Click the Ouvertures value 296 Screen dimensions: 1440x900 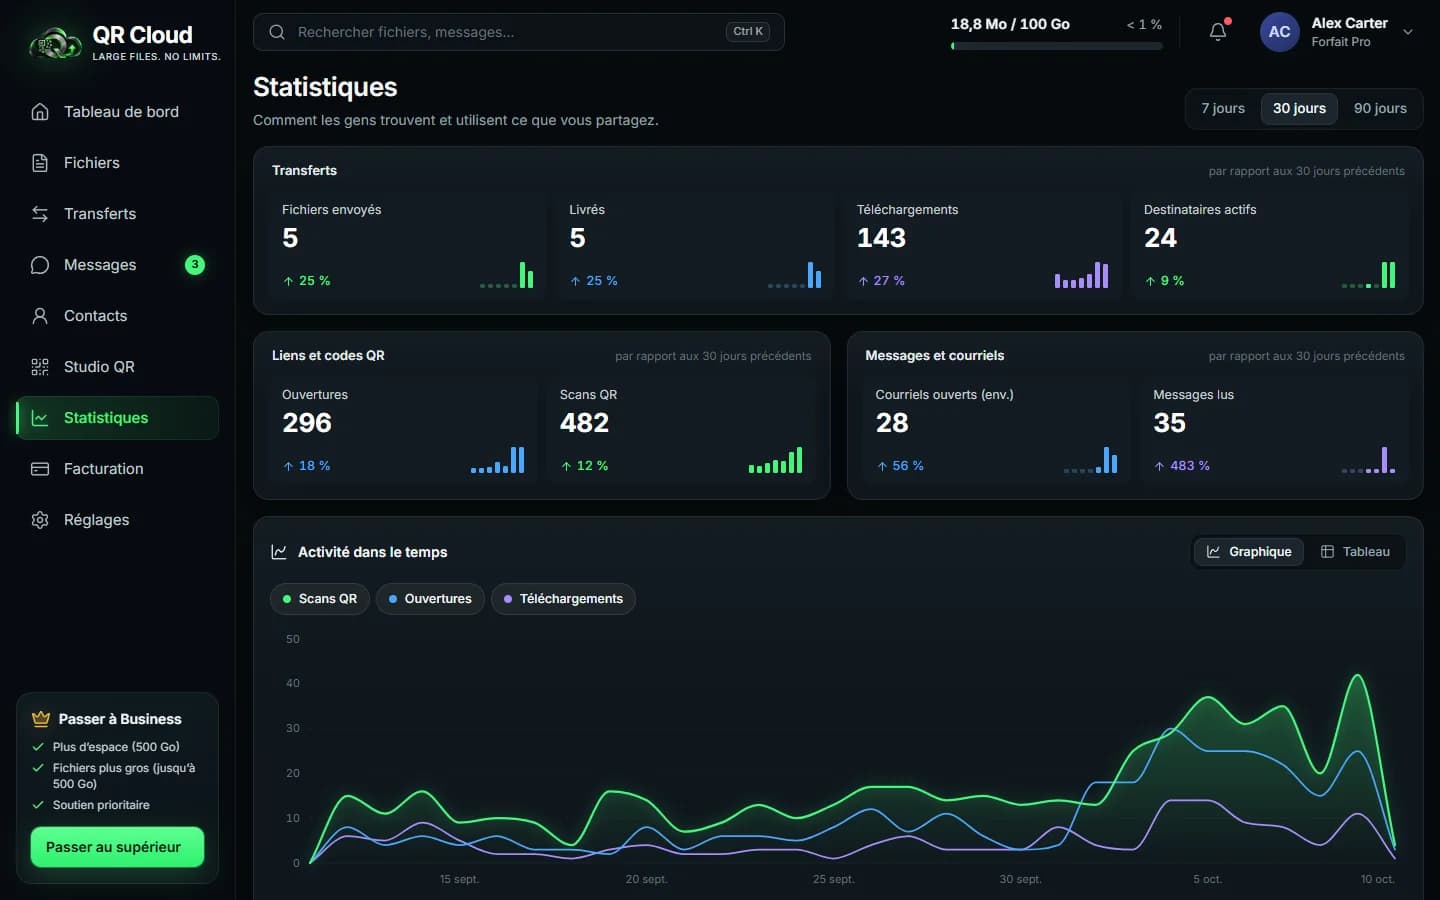click(x=307, y=423)
